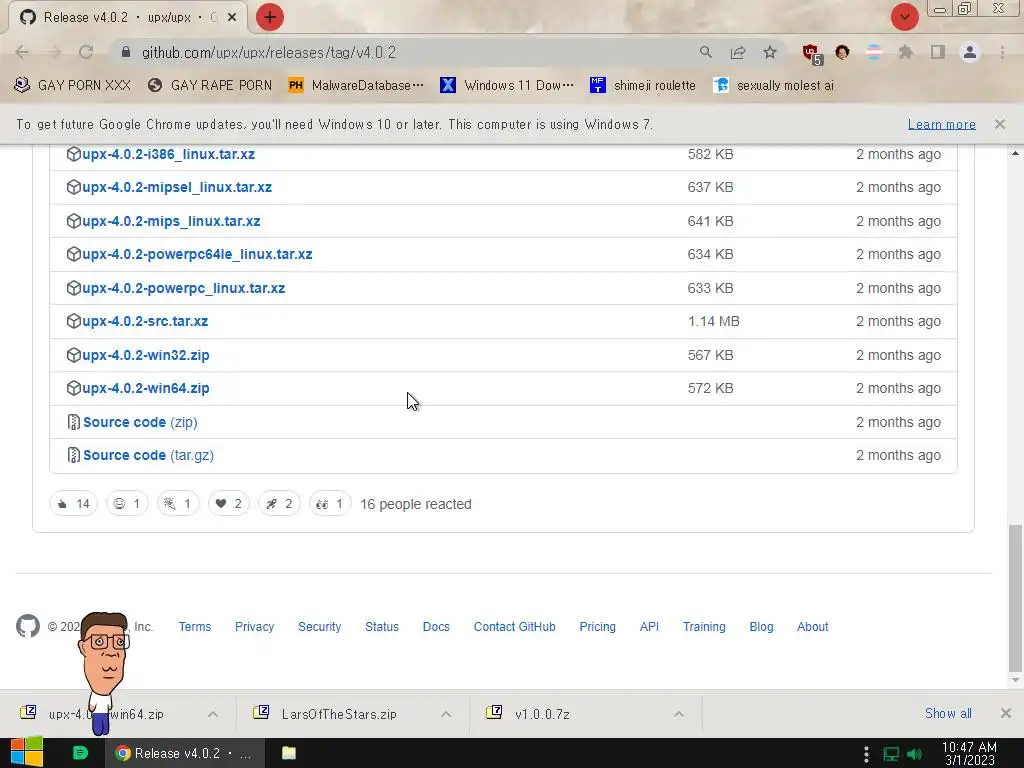1024x768 pixels.
Task: Open the Pricing footer link
Action: [x=598, y=626]
